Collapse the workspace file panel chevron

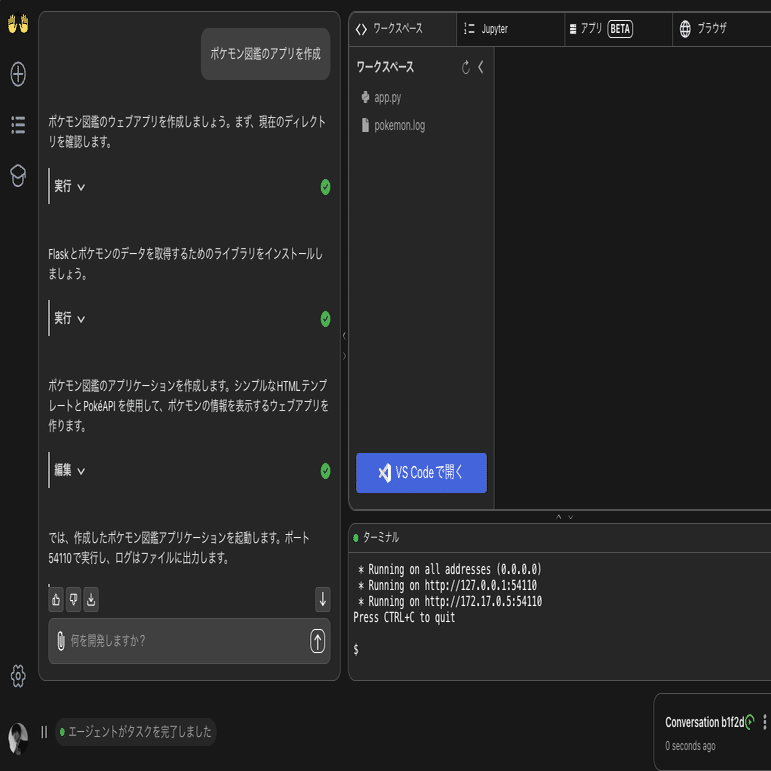click(481, 67)
